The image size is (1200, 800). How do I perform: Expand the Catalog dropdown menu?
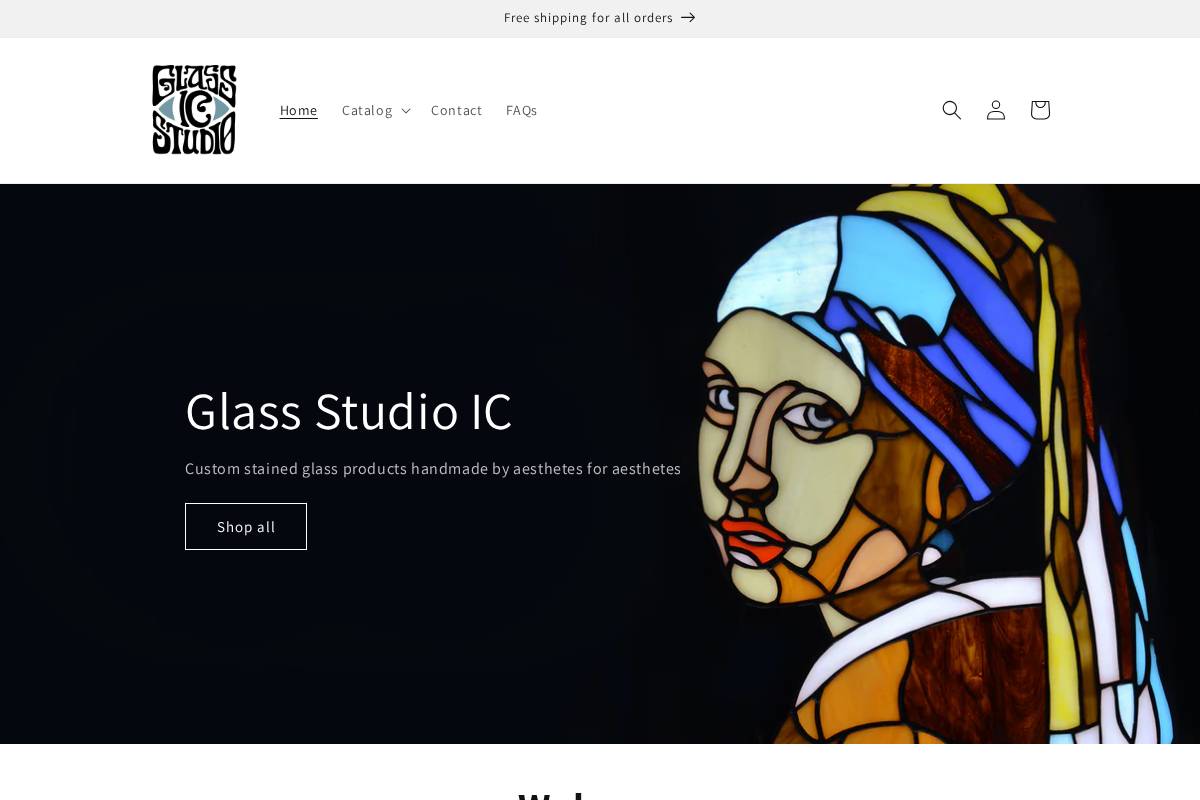click(x=376, y=110)
